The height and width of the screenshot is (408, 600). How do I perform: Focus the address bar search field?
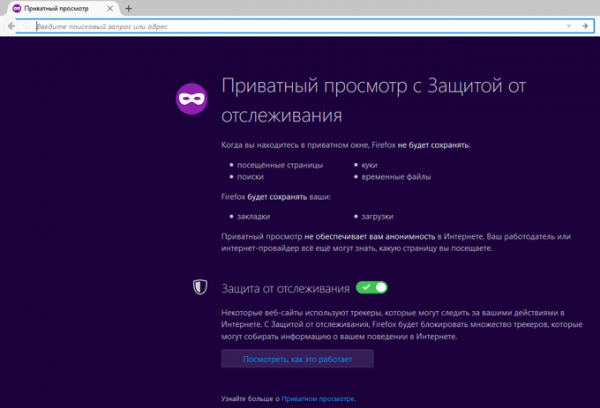(298, 26)
